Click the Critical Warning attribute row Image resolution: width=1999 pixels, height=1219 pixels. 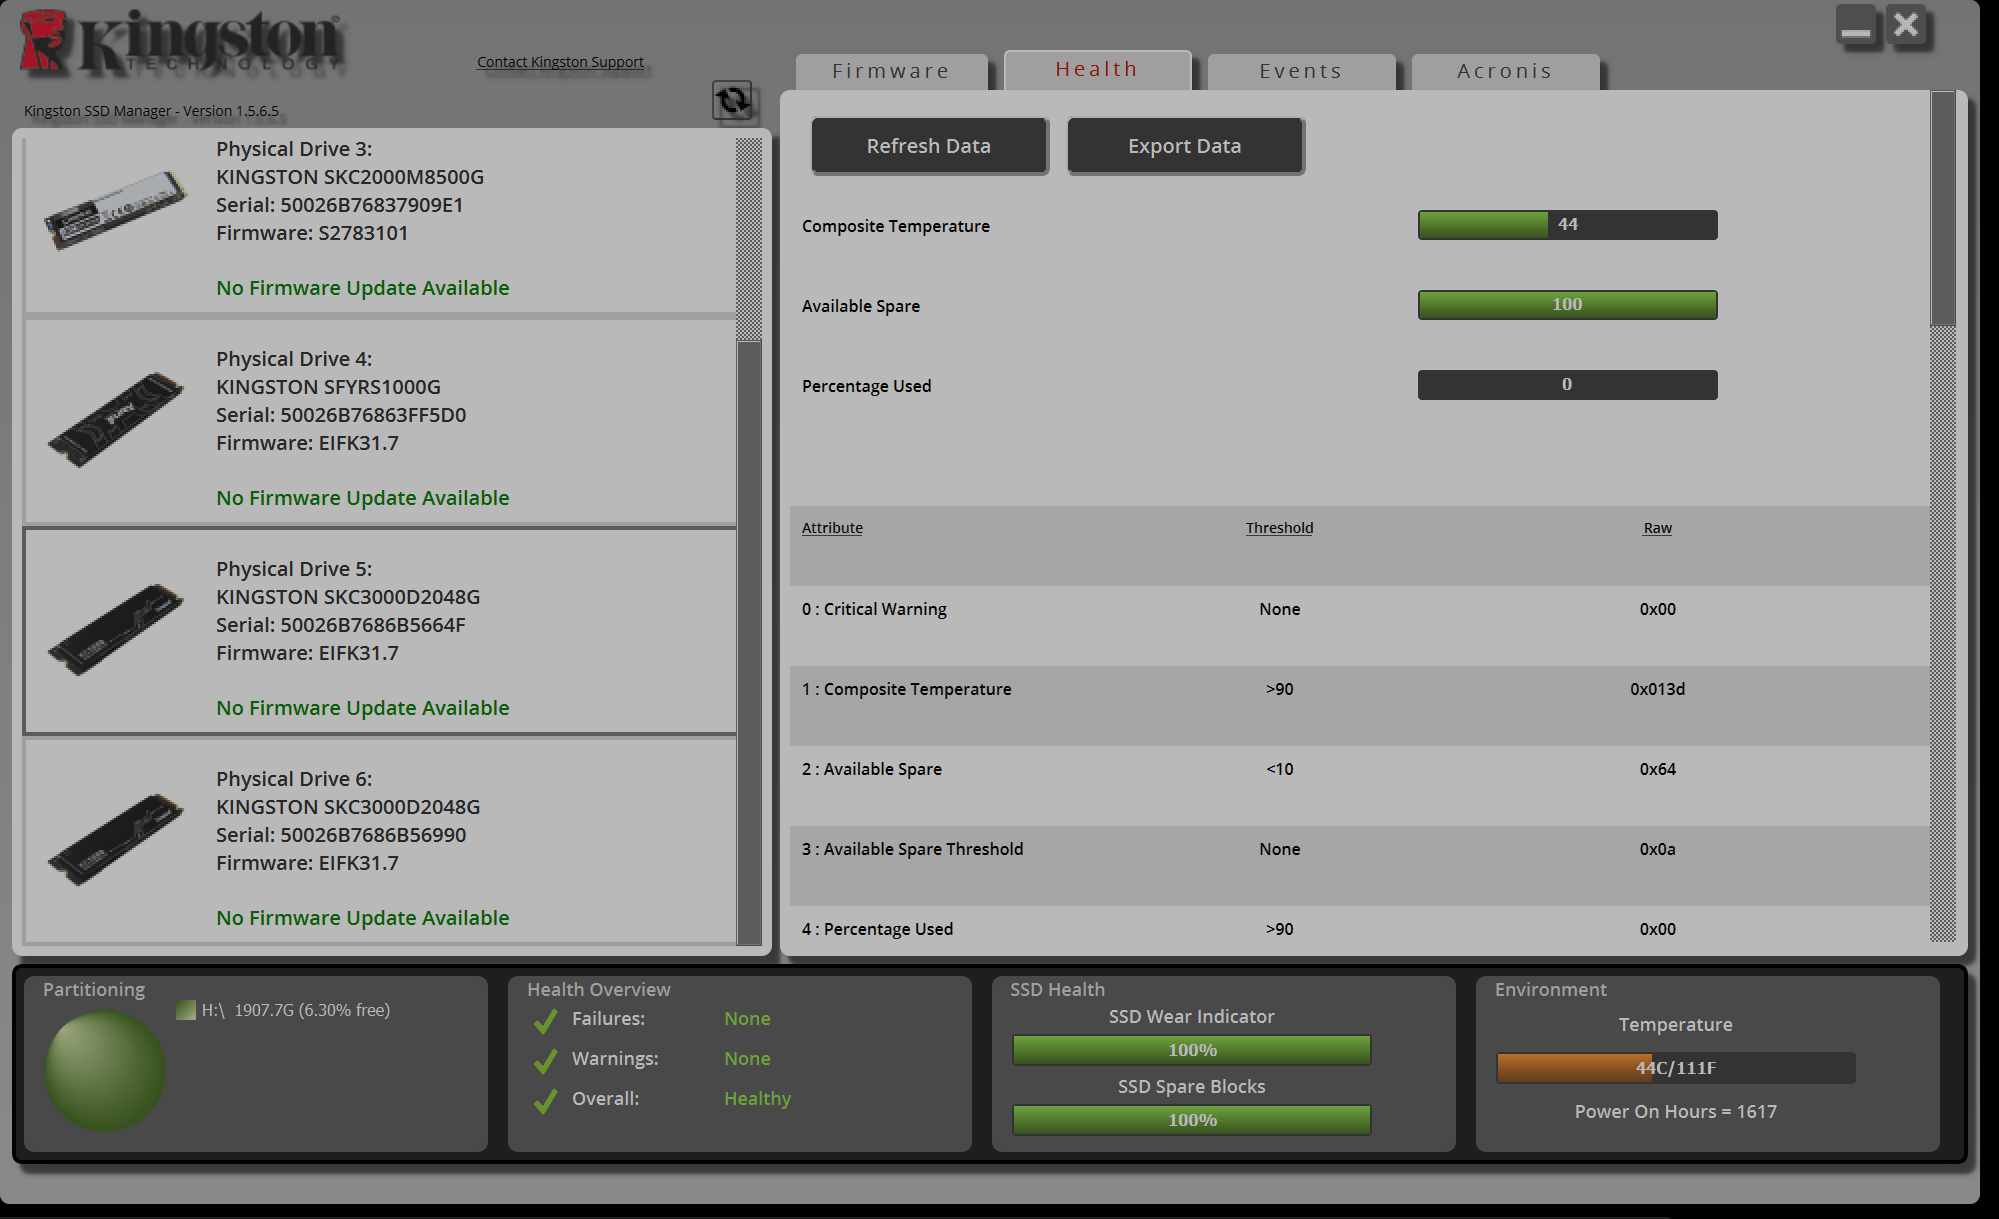1359,626
